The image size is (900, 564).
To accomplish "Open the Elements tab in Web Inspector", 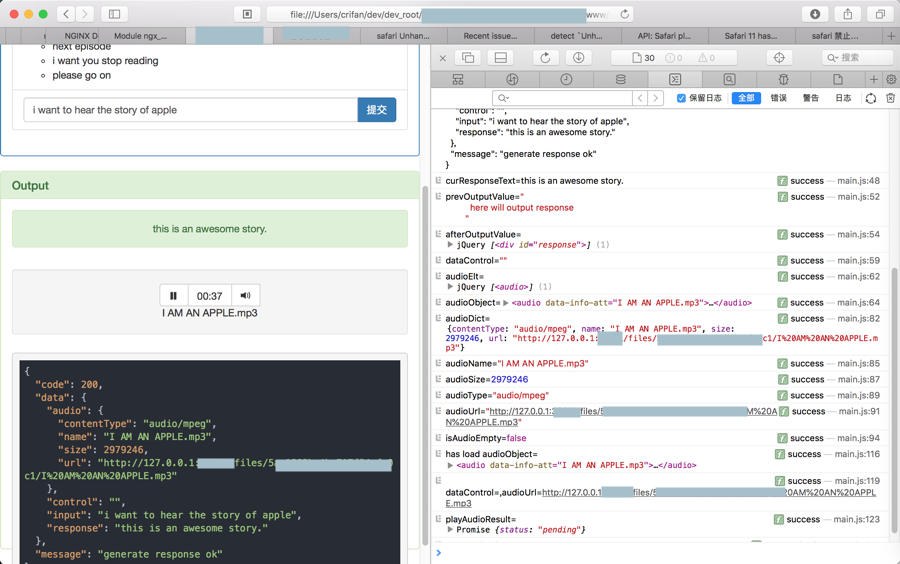I will [x=458, y=79].
